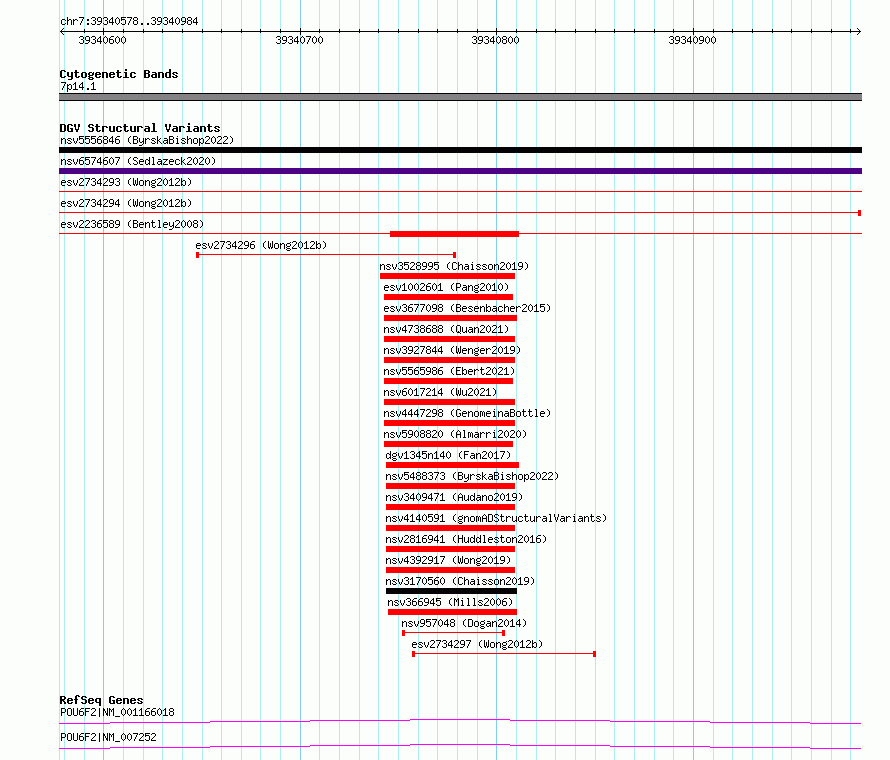The height and width of the screenshot is (760, 890).
Task: Select nsv2816941 (Huddleston2016) variant
Action: pos(466,539)
